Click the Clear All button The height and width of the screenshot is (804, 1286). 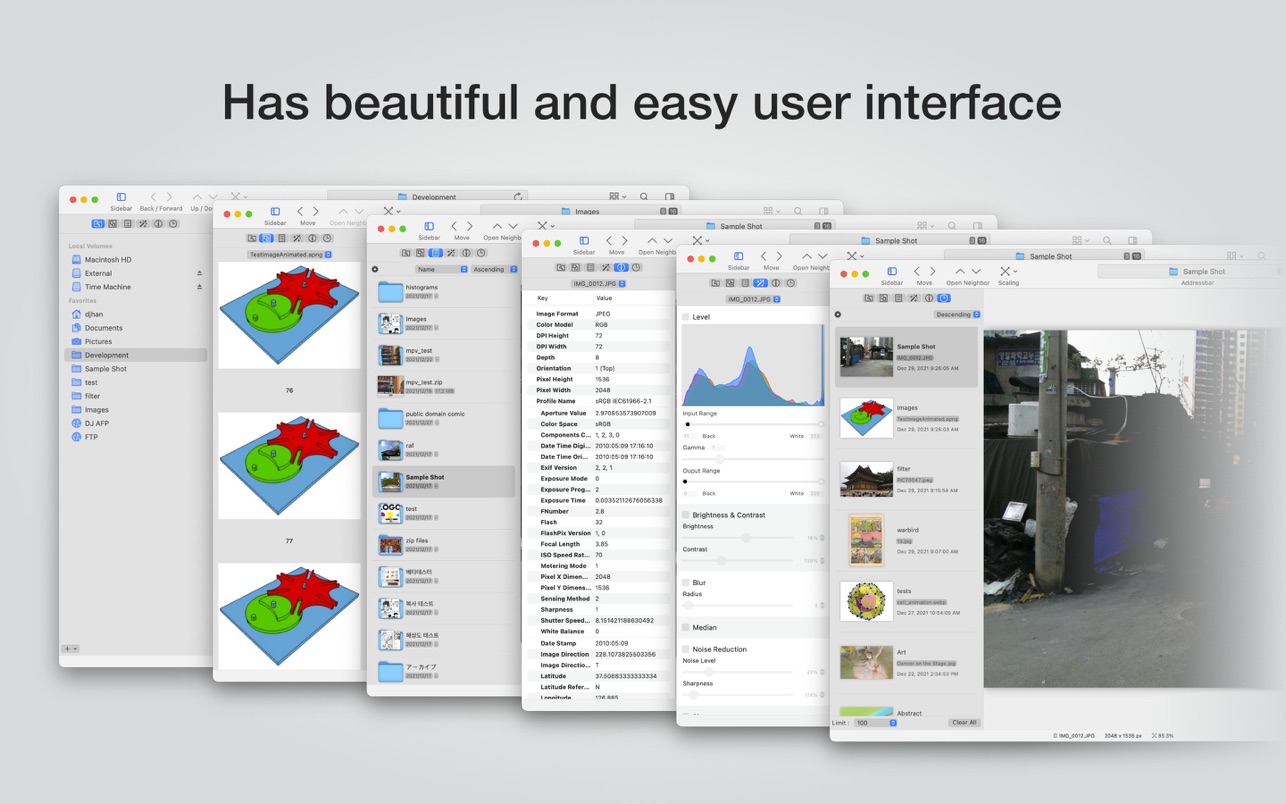tap(964, 722)
